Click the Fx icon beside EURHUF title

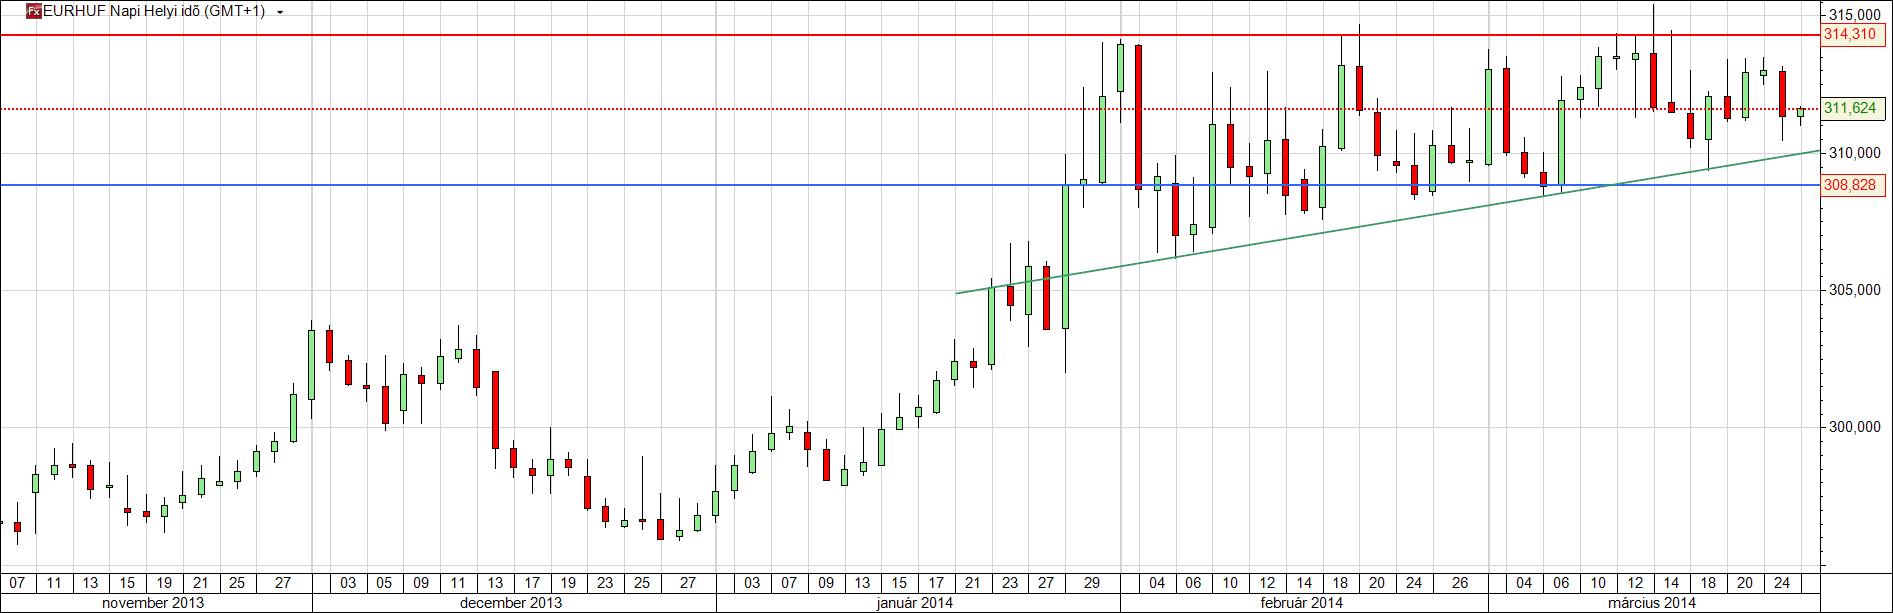pyautogui.click(x=33, y=12)
